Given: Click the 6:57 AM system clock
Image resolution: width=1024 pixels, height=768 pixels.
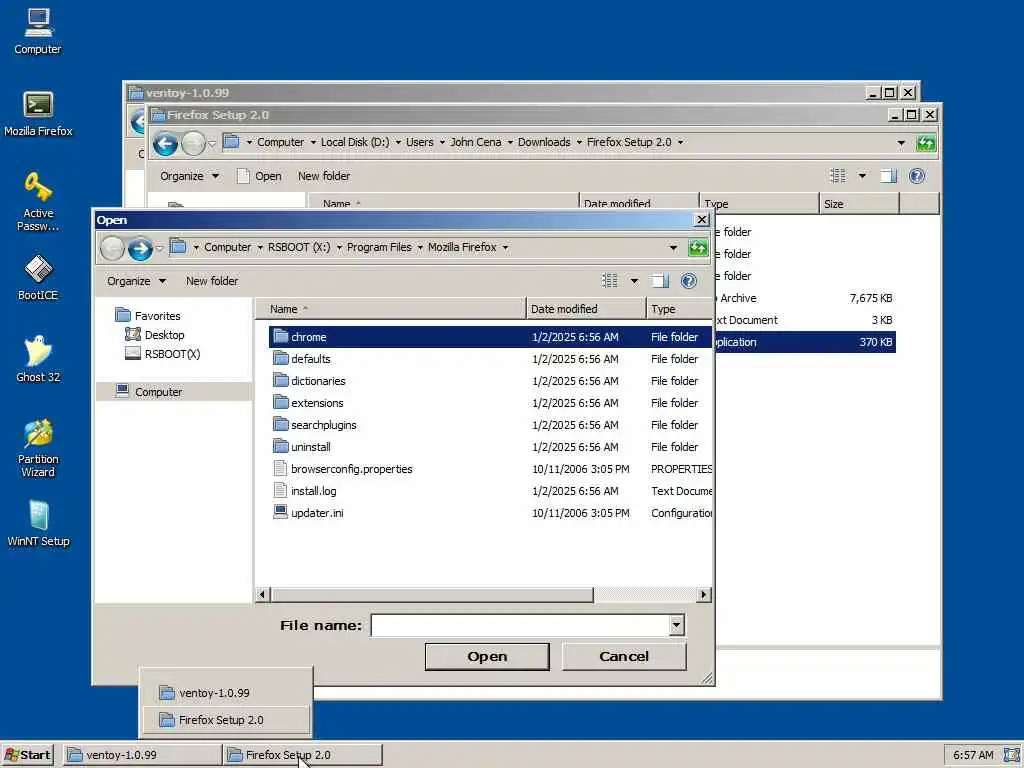Looking at the screenshot, I should coord(973,755).
